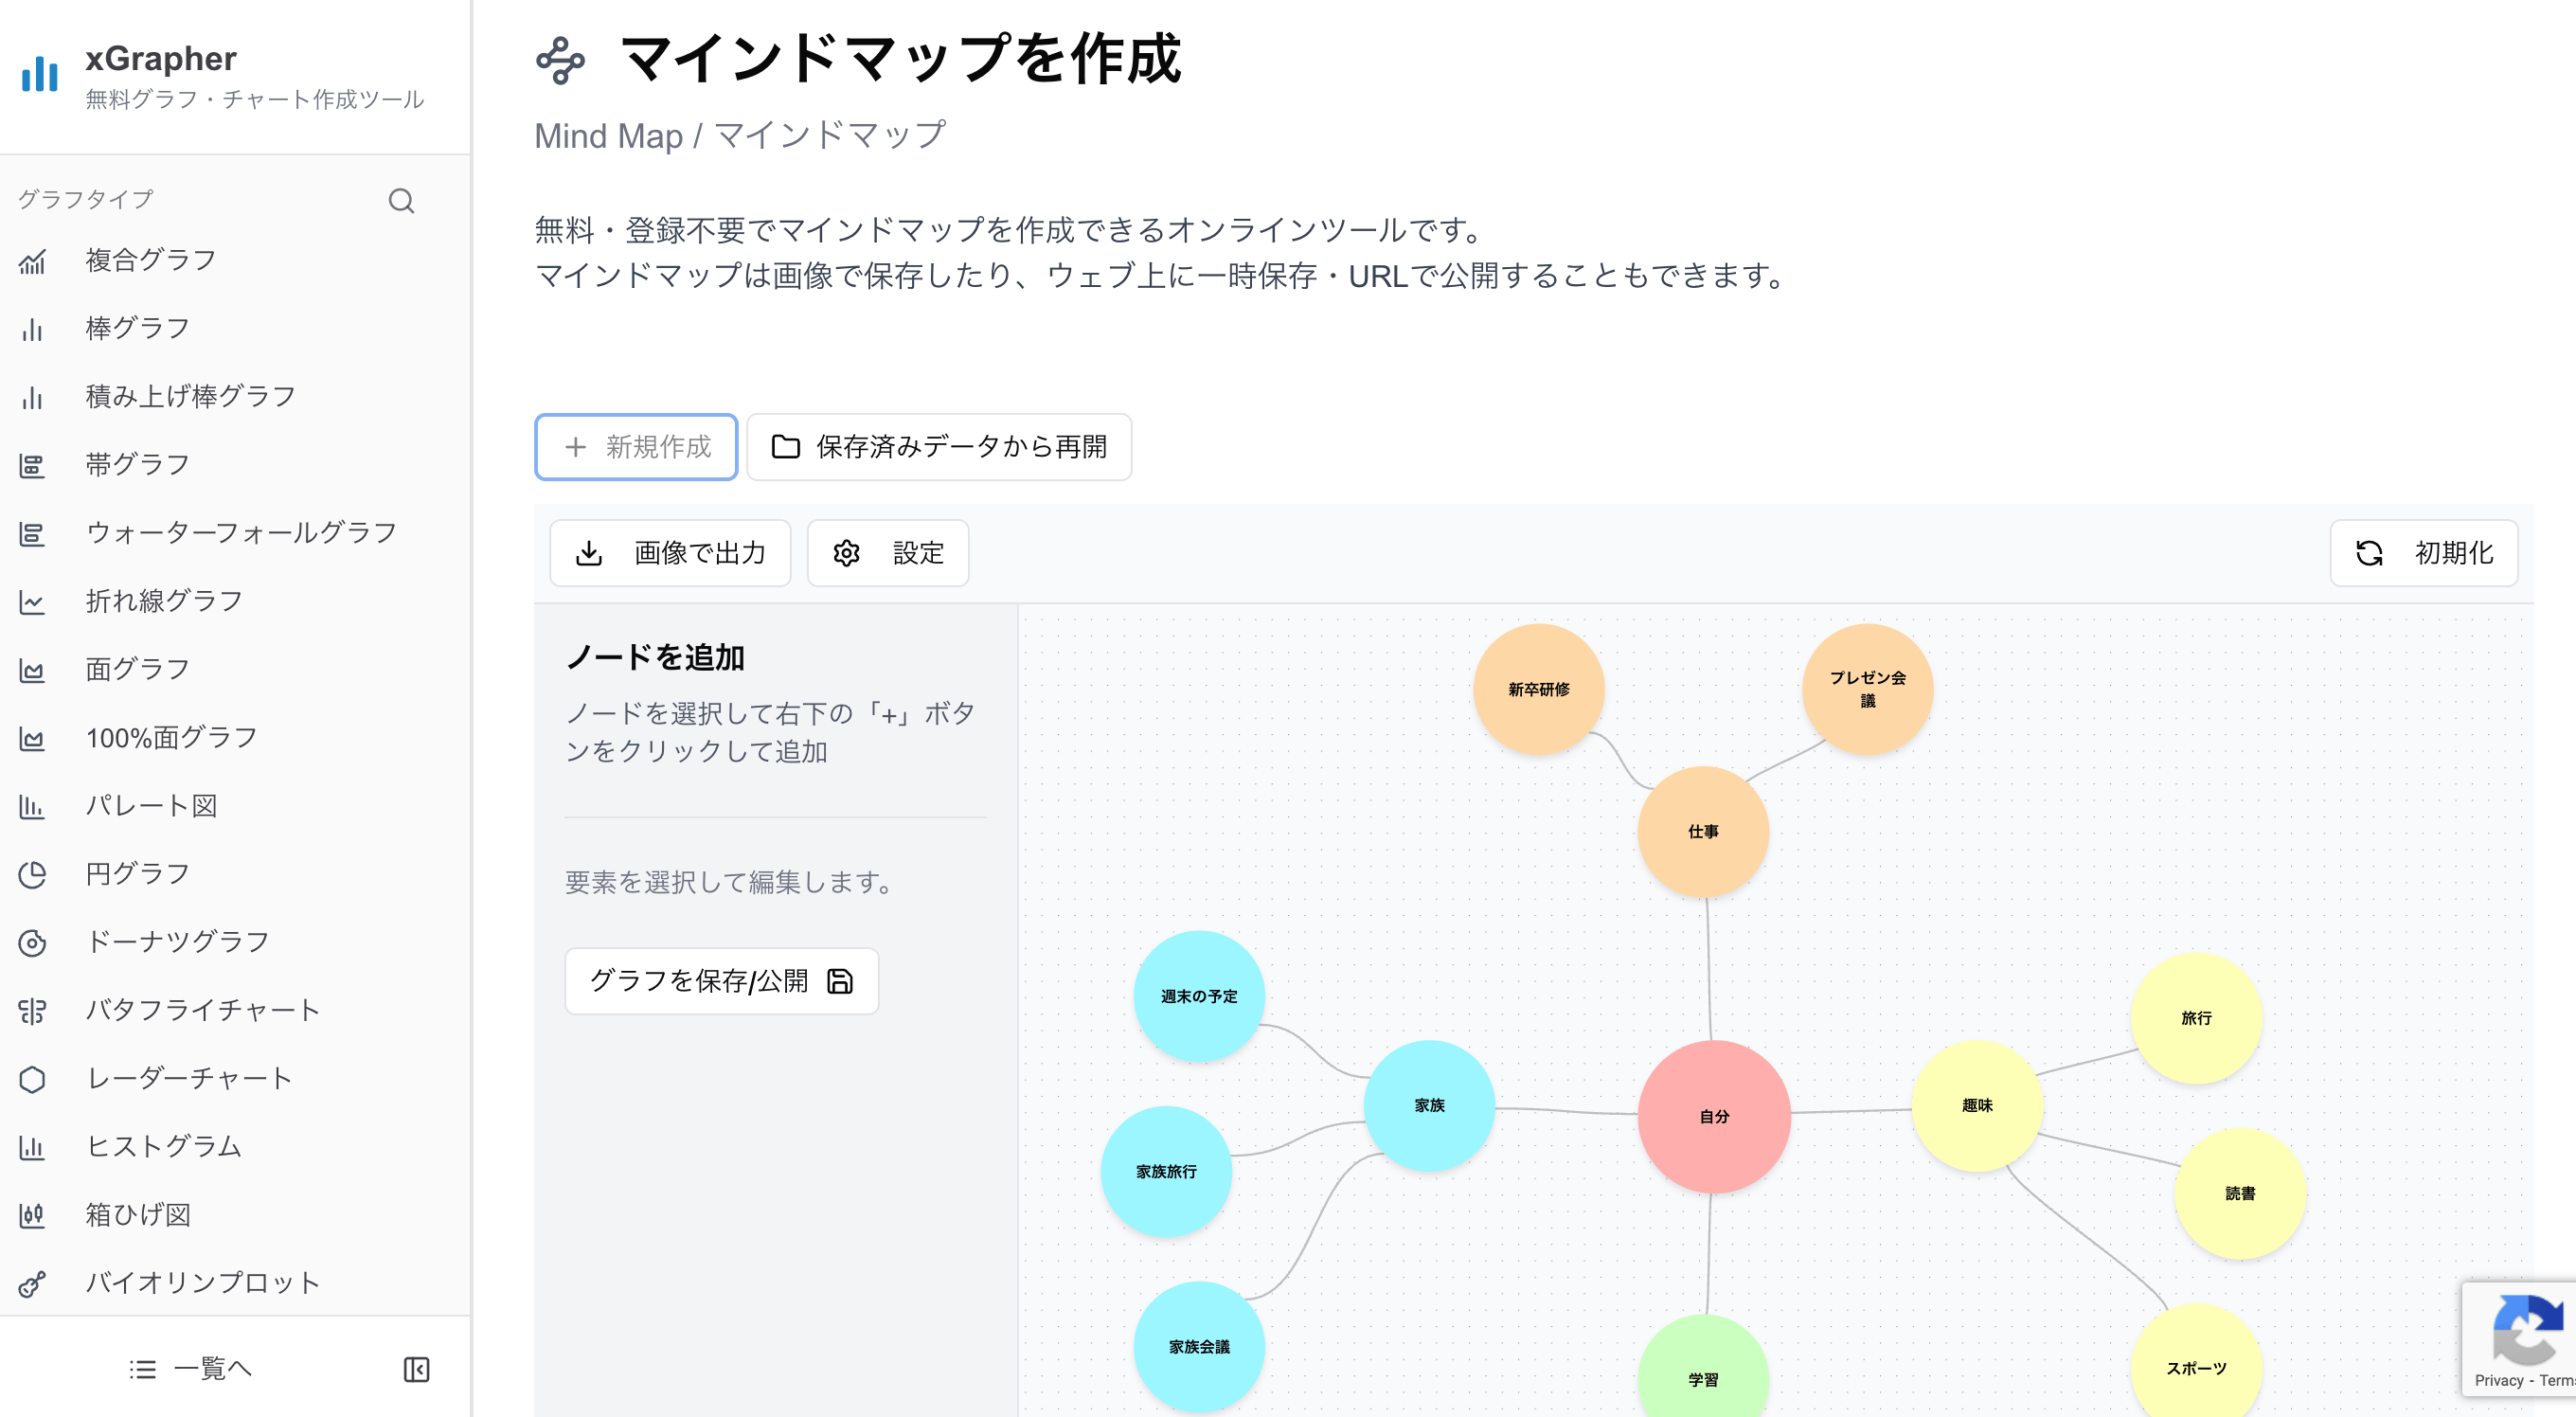The width and height of the screenshot is (2576, 1417).
Task: Select the 箱ひげ図 chart icon
Action: pyautogui.click(x=33, y=1214)
